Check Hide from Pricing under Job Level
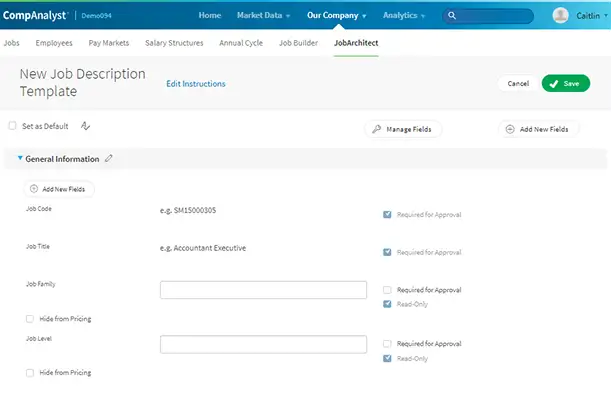 click(x=30, y=372)
